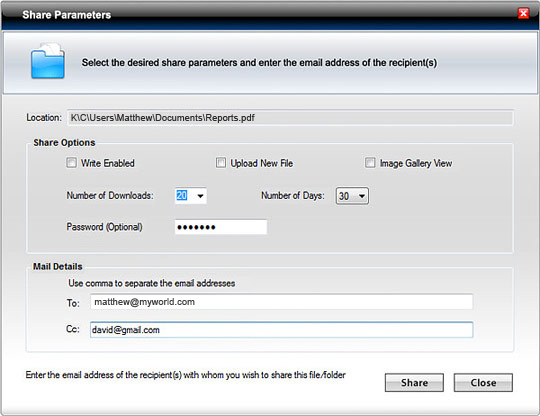Click the 'Number of Days:' label
540x416 pixels.
point(293,196)
